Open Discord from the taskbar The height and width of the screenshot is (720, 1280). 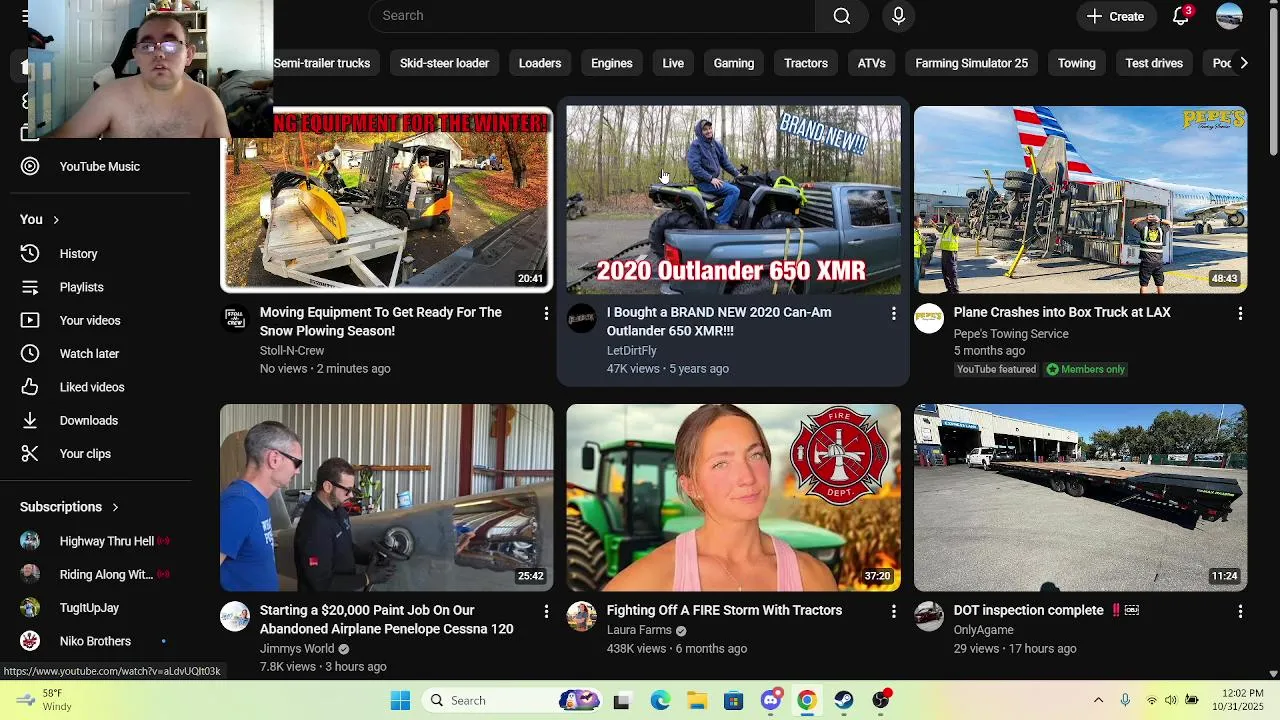point(770,700)
